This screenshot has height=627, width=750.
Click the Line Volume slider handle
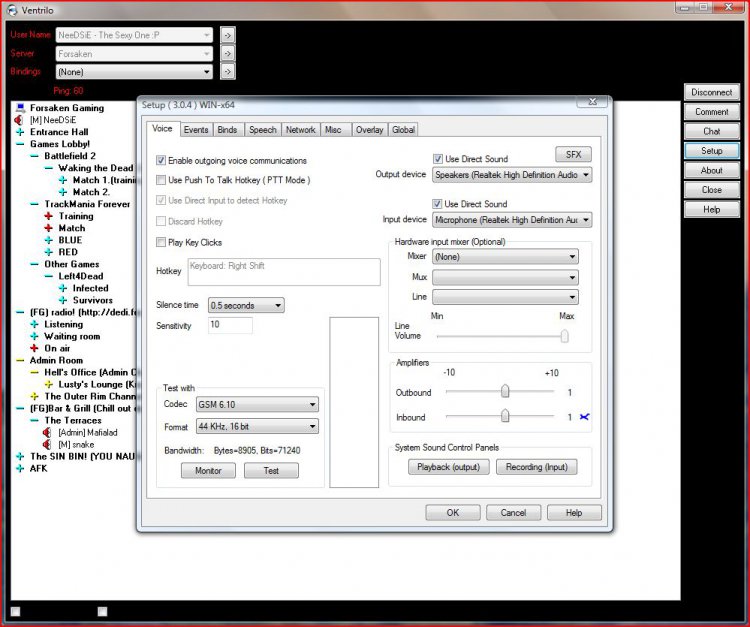[564, 336]
